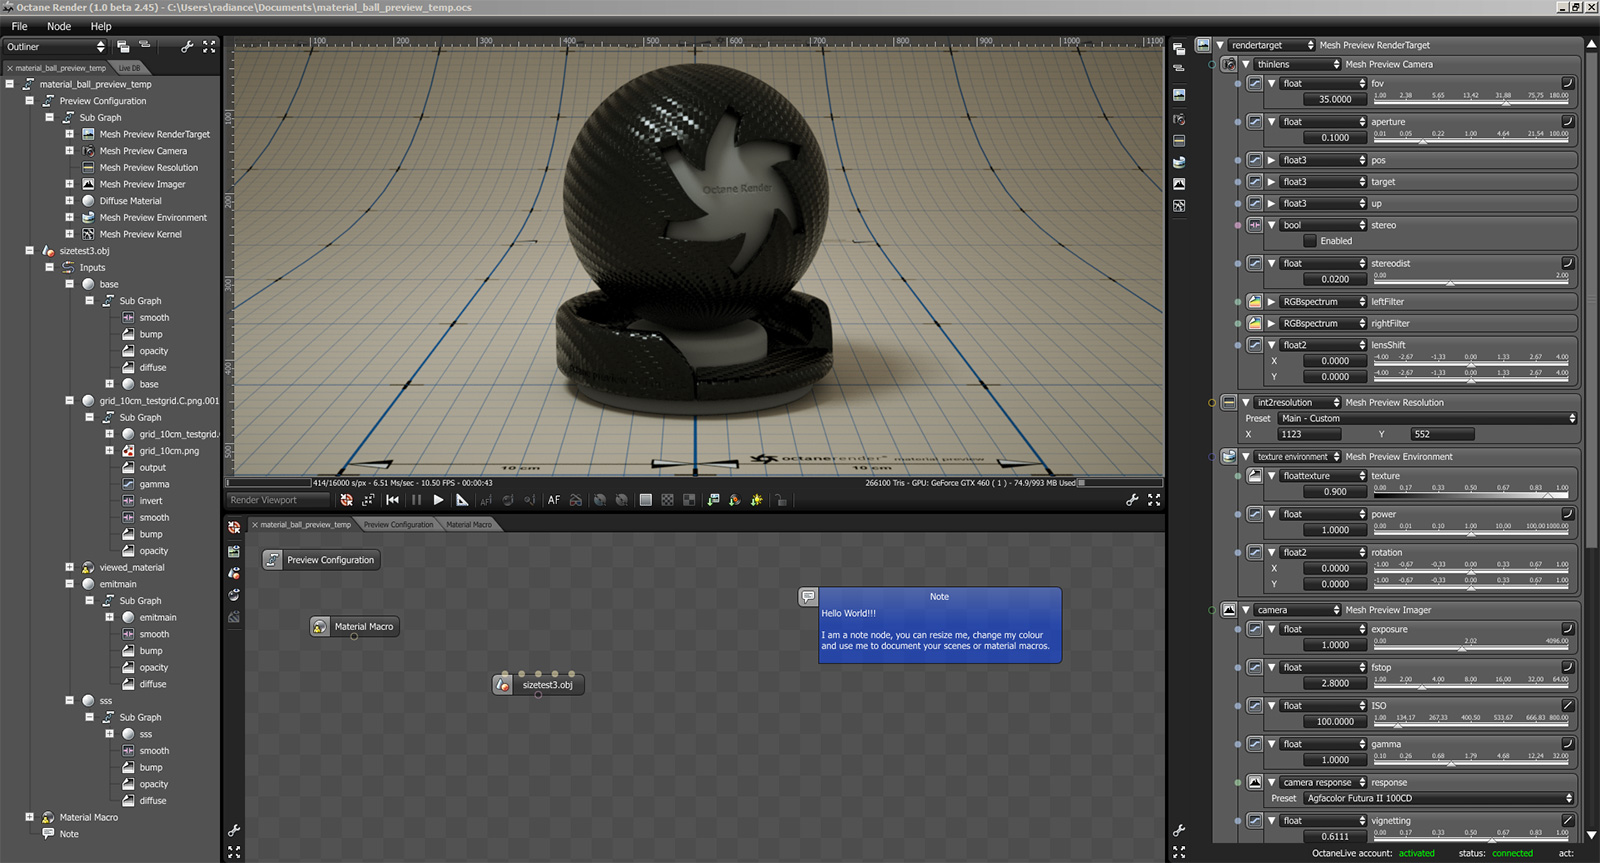This screenshot has width=1600, height=863.
Task: Open the Agfacolor Futura II 100CD preset dropdown
Action: click(x=1439, y=798)
